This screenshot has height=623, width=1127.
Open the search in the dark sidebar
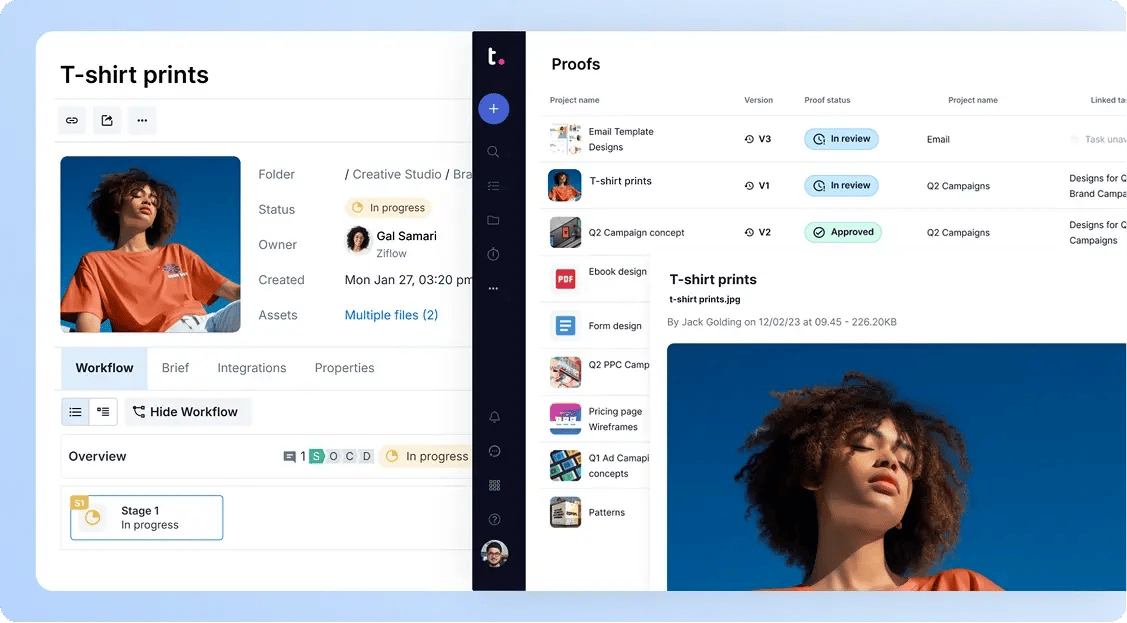(494, 152)
